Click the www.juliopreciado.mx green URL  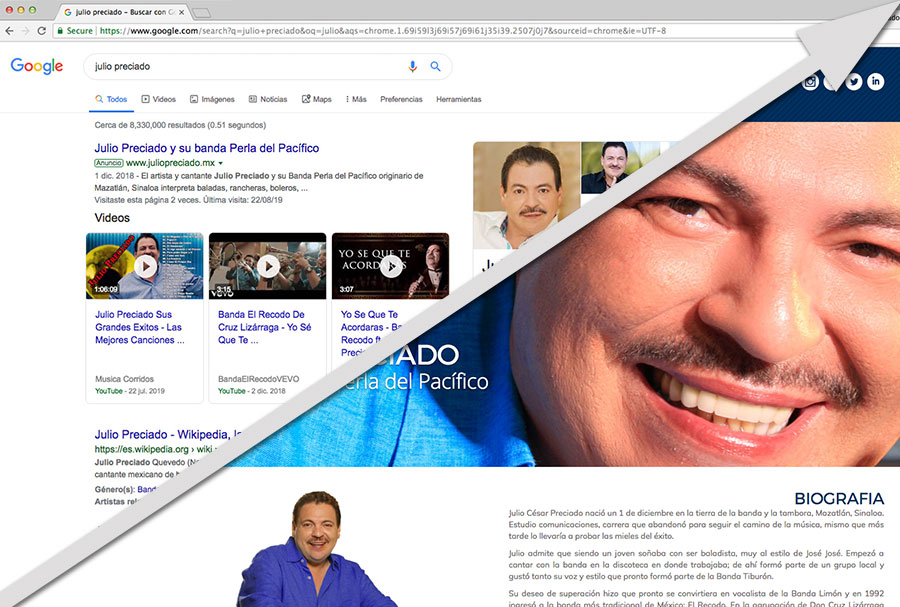click(x=170, y=163)
